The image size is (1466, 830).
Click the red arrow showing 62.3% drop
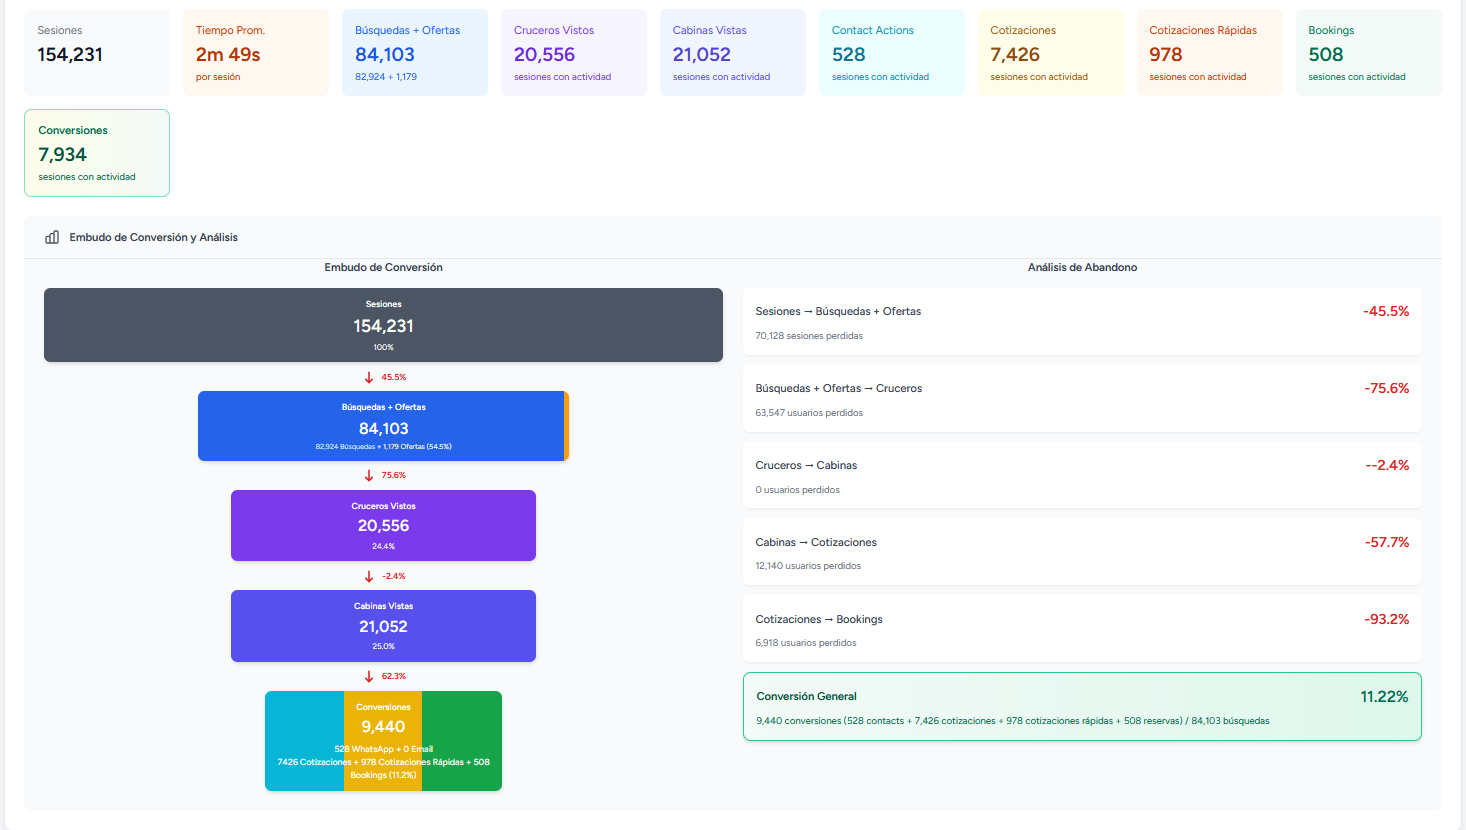(369, 676)
